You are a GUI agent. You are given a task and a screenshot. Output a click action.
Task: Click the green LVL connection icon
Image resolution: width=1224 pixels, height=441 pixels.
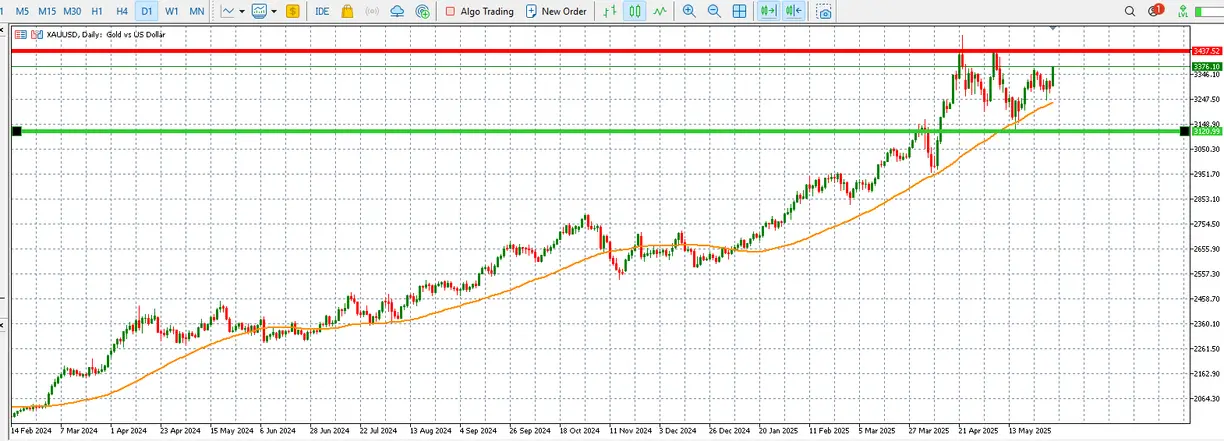[1184, 11]
